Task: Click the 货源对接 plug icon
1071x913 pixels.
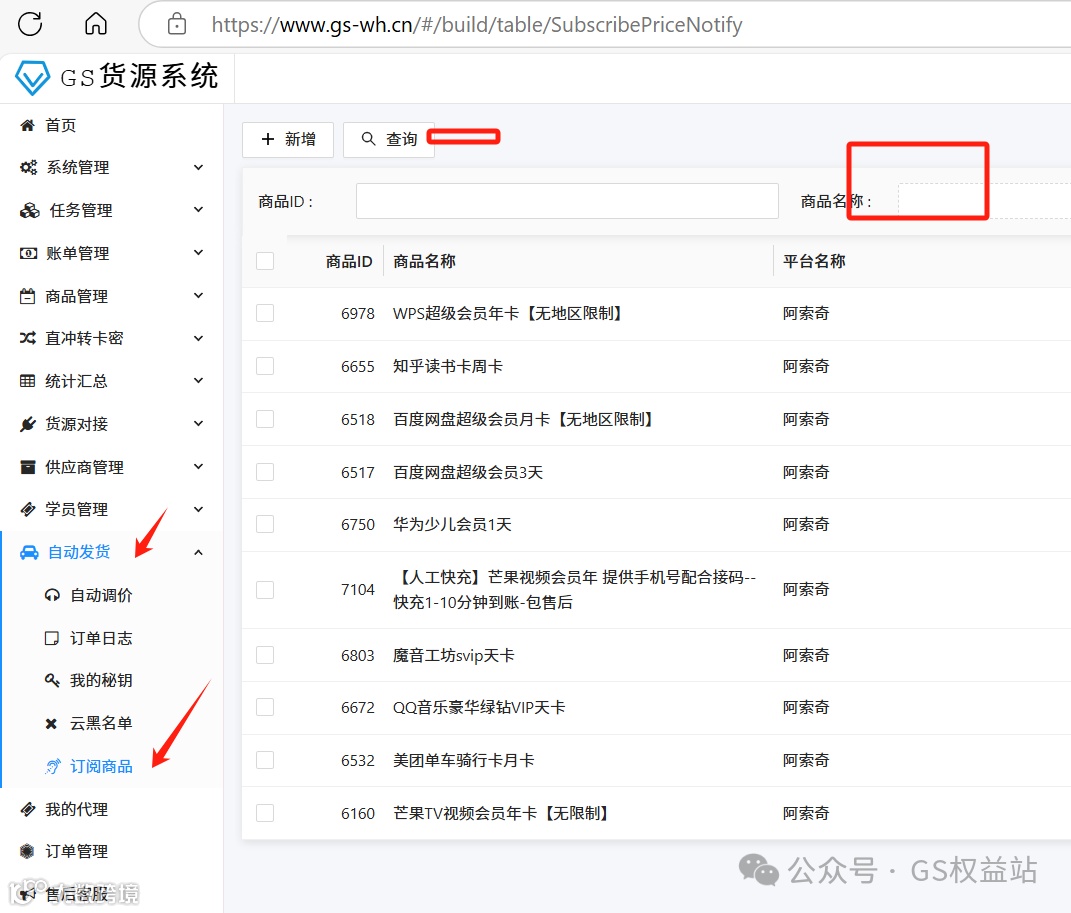Action: 27,424
